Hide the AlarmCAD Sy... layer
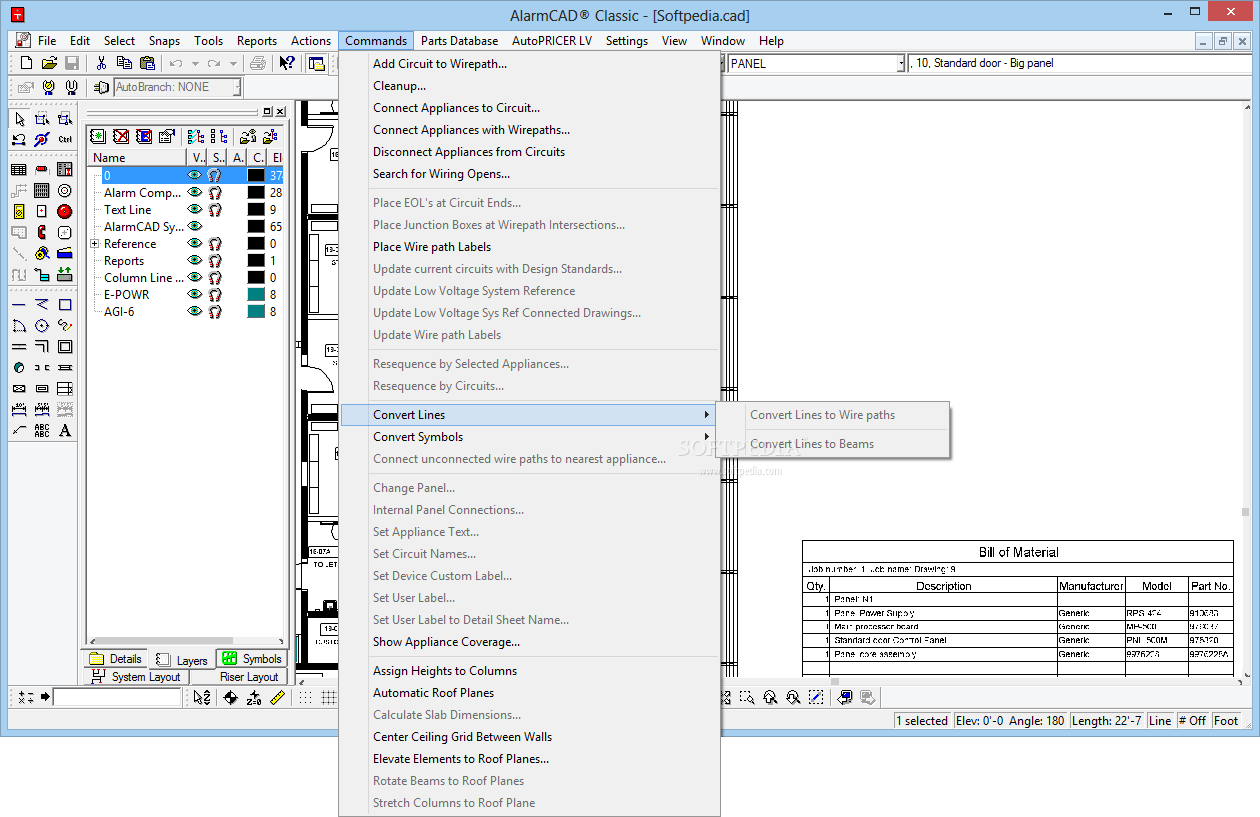Viewport: 1260px width, 817px height. point(195,226)
